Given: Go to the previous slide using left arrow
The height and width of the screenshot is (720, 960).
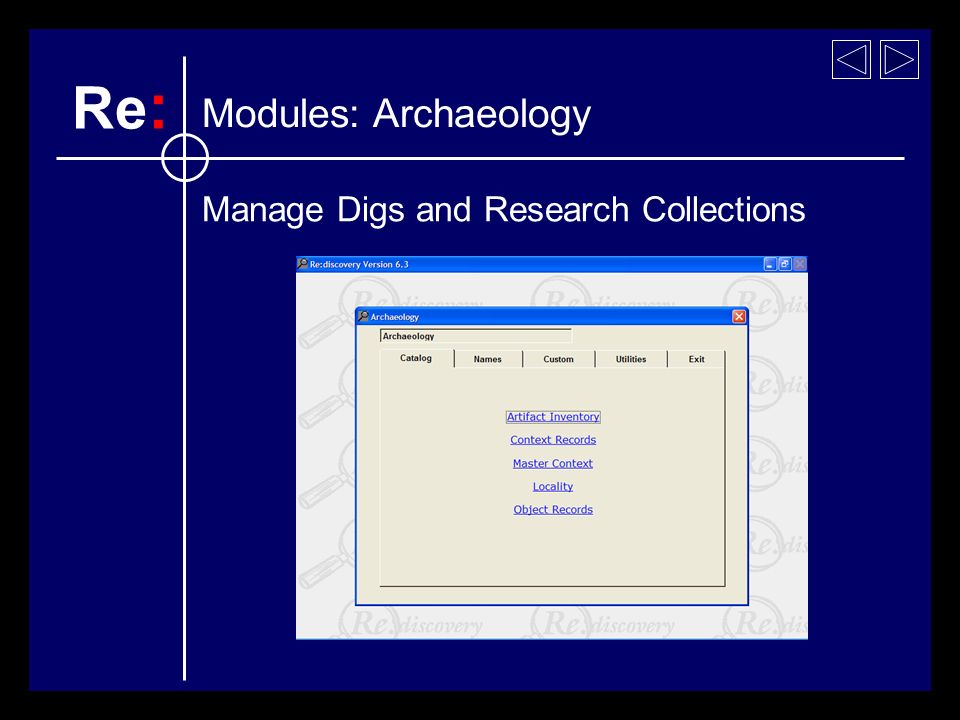Looking at the screenshot, I should point(851,59).
